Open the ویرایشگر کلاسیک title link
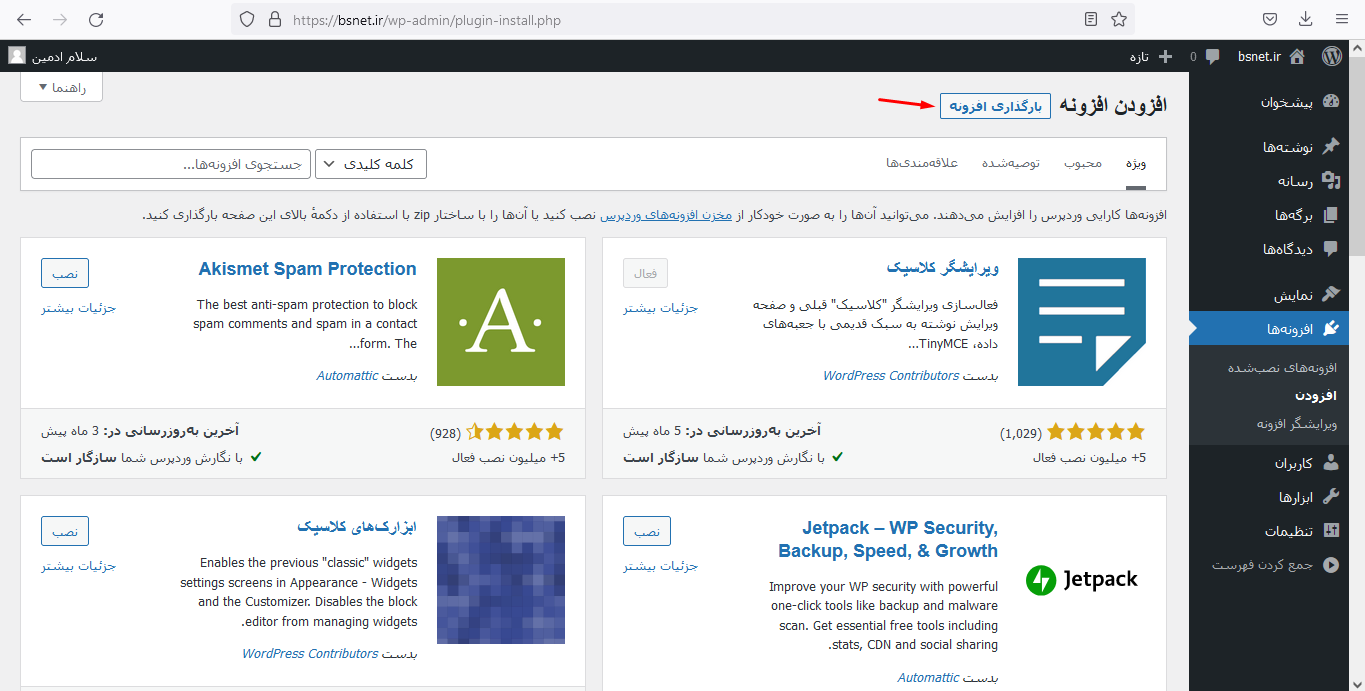Image resolution: width=1365 pixels, height=691 pixels. (x=942, y=269)
